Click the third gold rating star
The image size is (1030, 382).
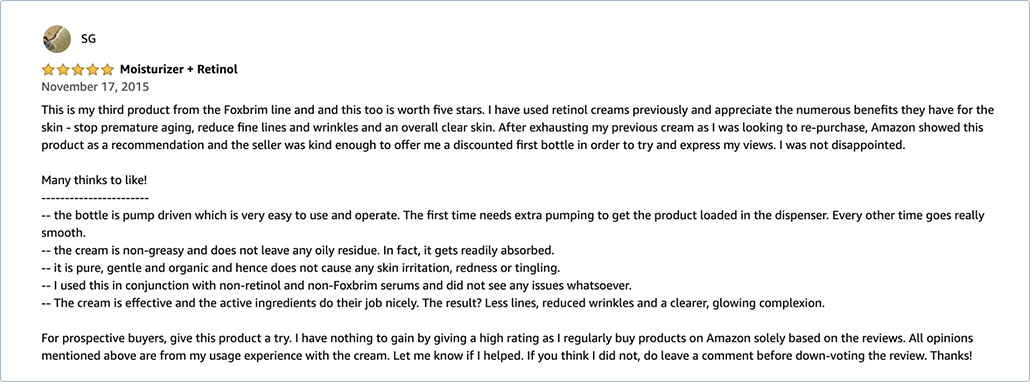tap(78, 70)
